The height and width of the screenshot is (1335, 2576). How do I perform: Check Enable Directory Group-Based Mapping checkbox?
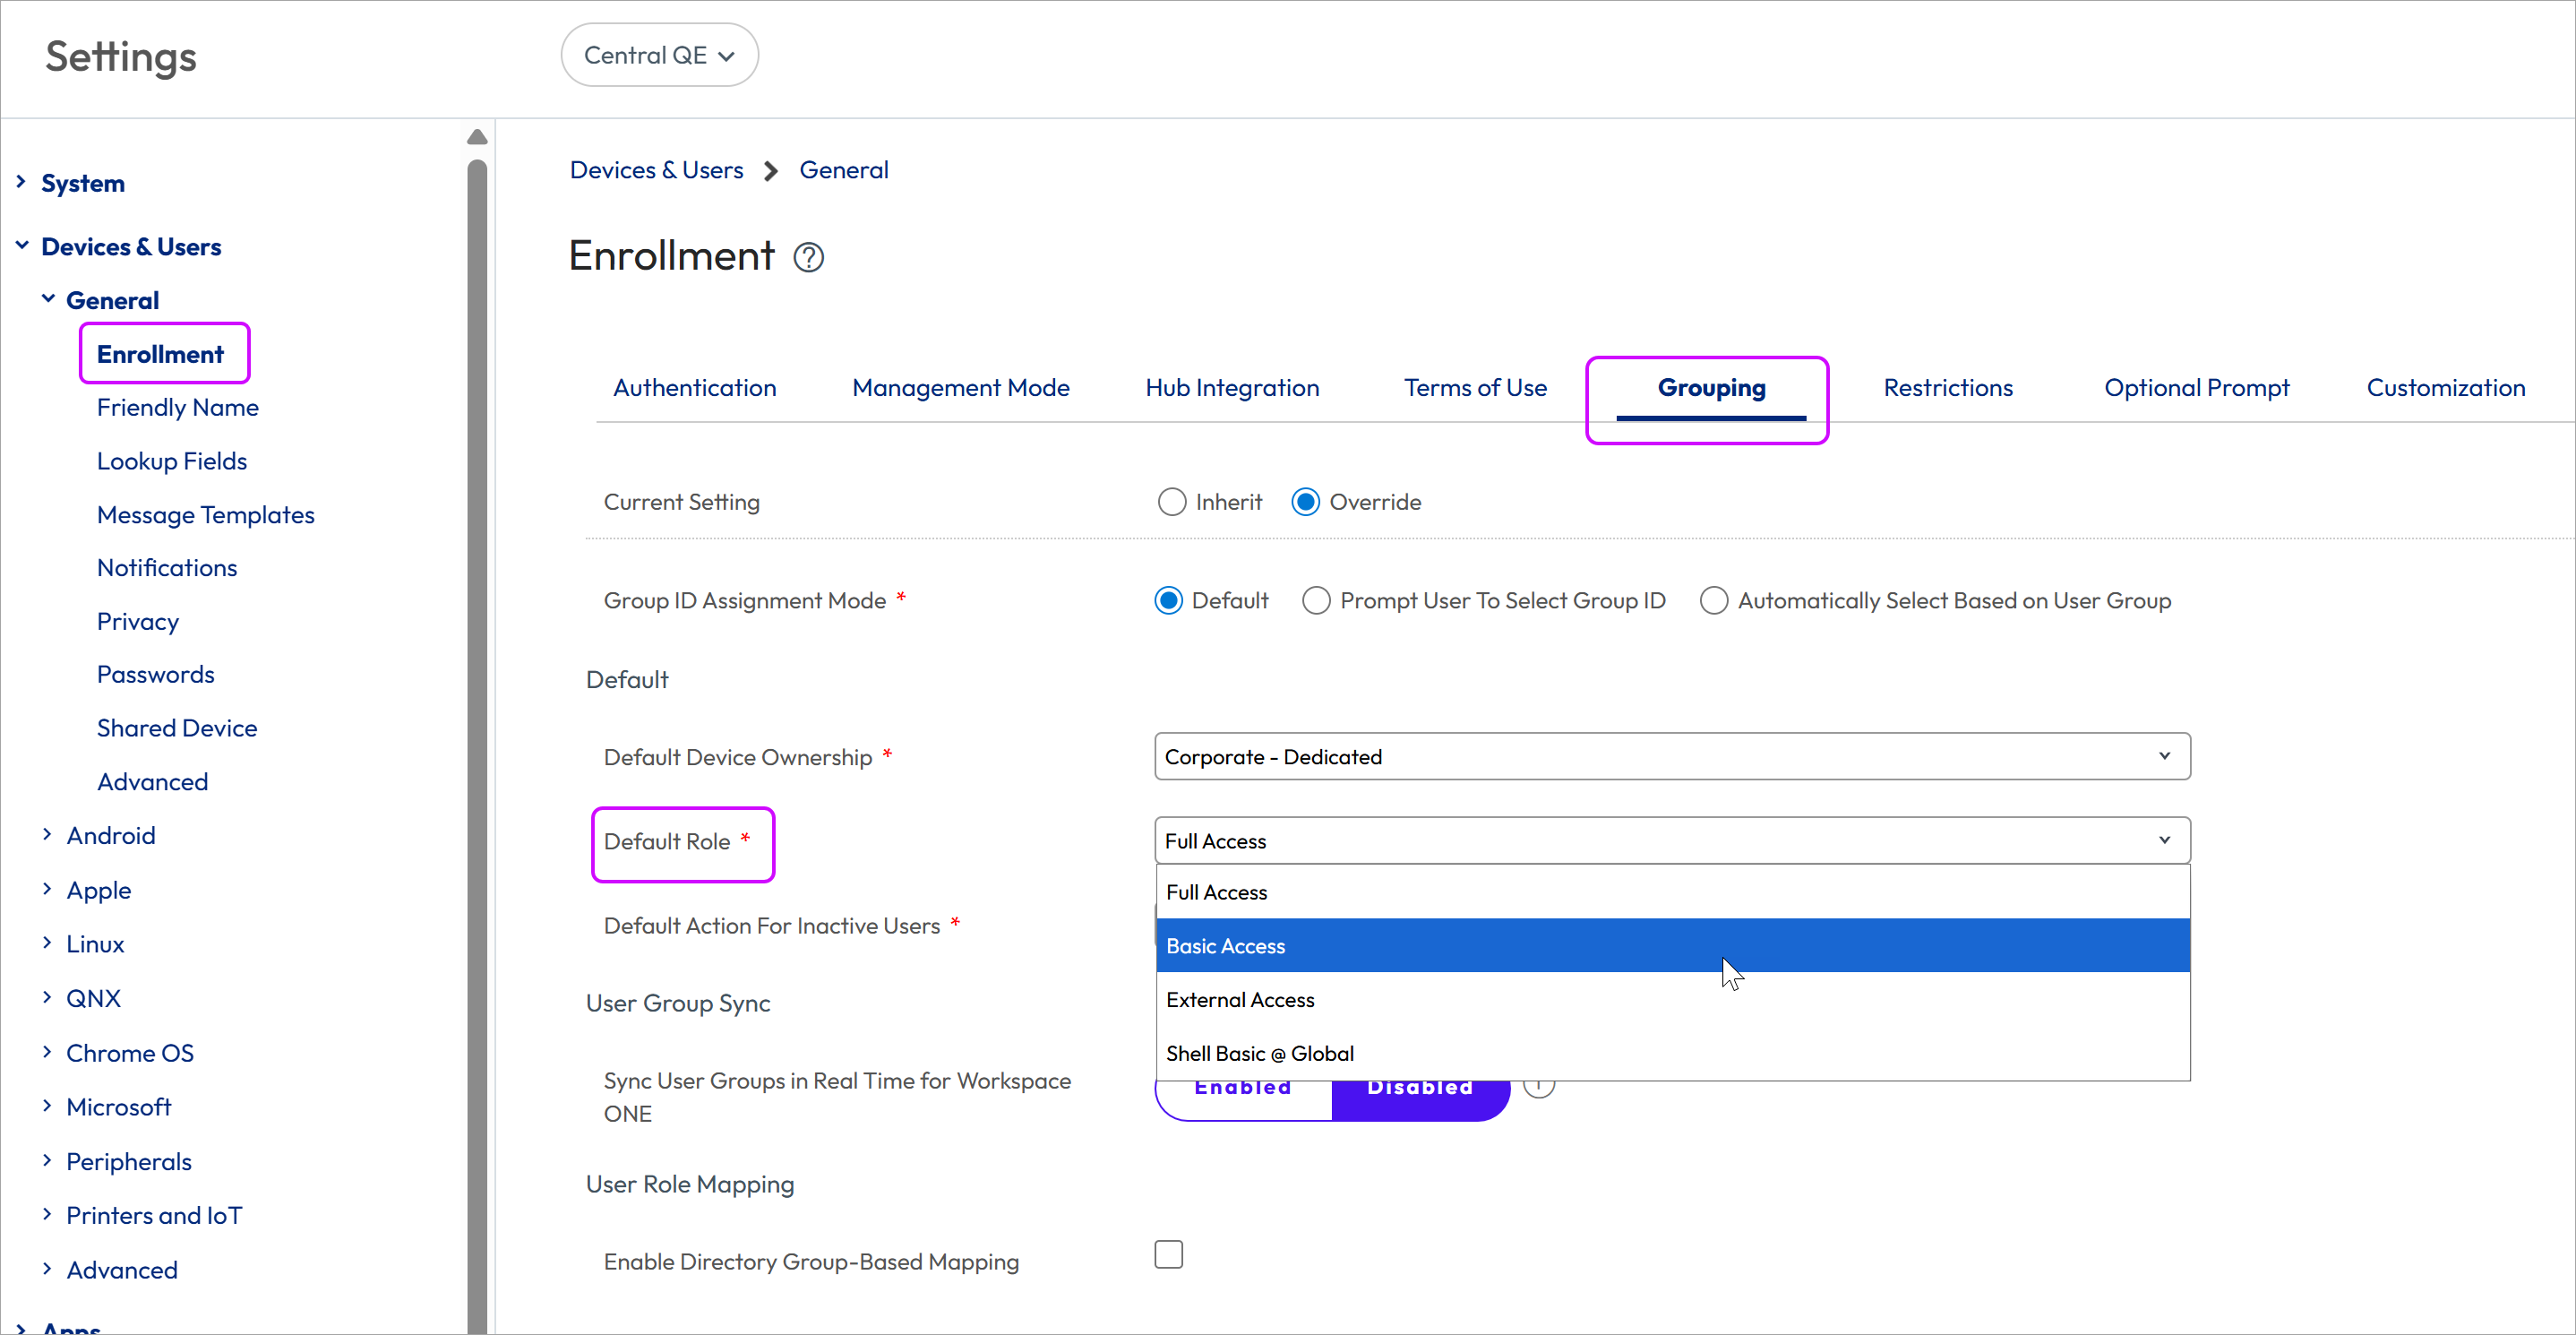pyautogui.click(x=1168, y=1254)
